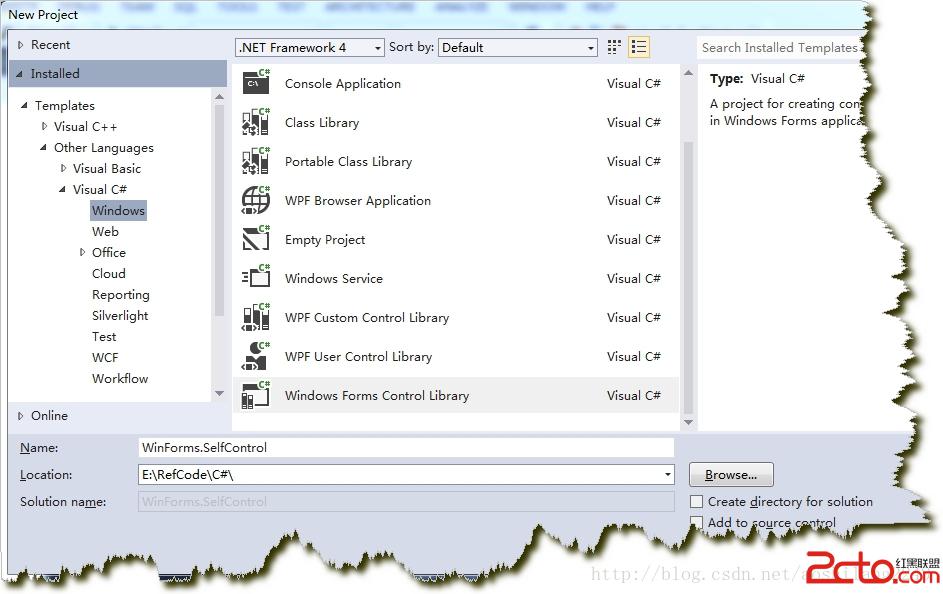Select the Portable Class Library template icon
943x594 pixels.
[256, 161]
